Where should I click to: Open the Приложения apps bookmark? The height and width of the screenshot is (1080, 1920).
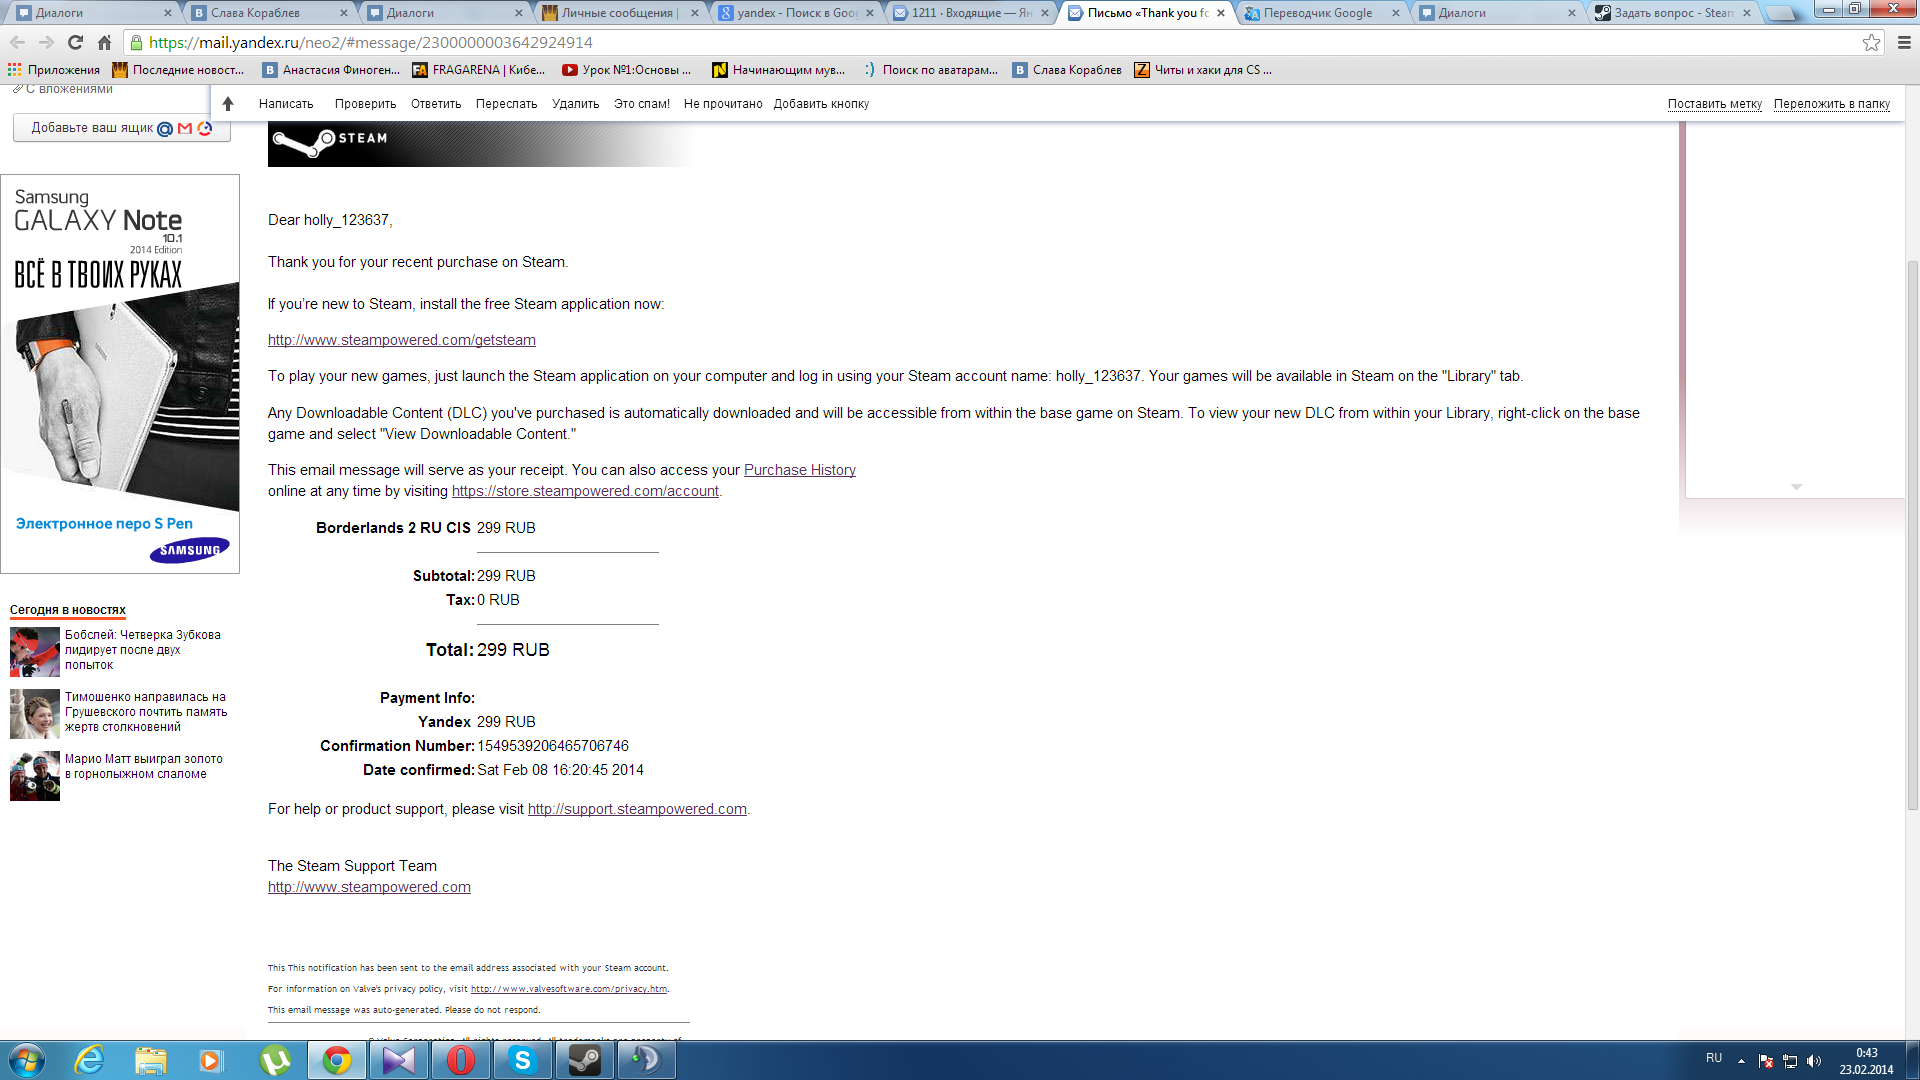click(54, 70)
